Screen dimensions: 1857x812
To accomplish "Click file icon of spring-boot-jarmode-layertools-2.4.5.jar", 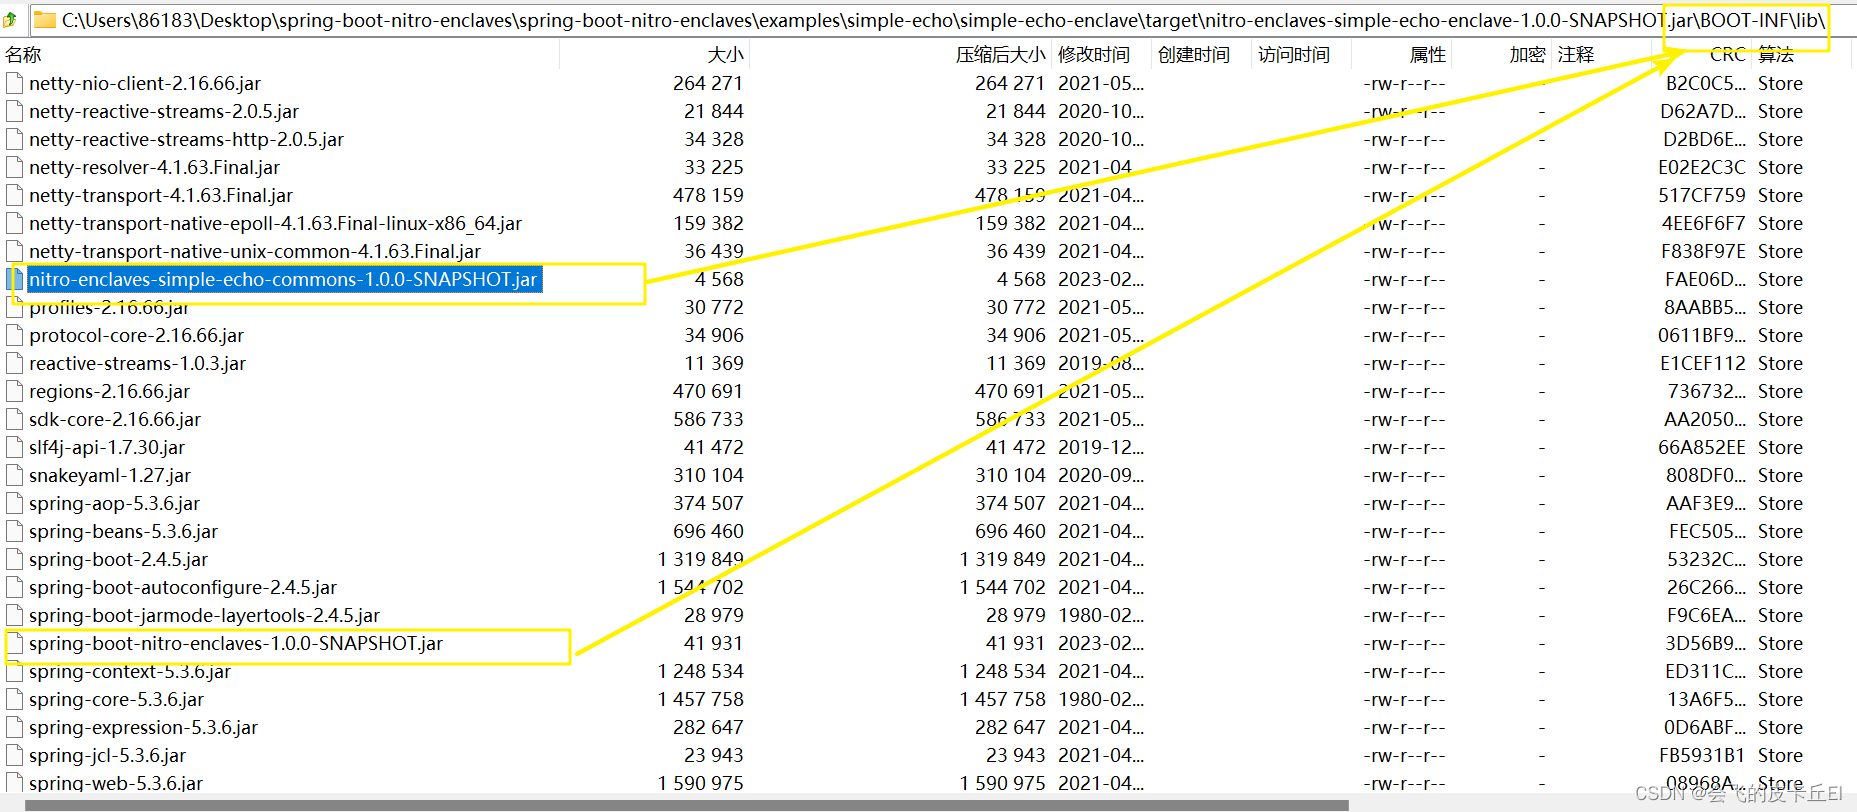I will coord(14,615).
